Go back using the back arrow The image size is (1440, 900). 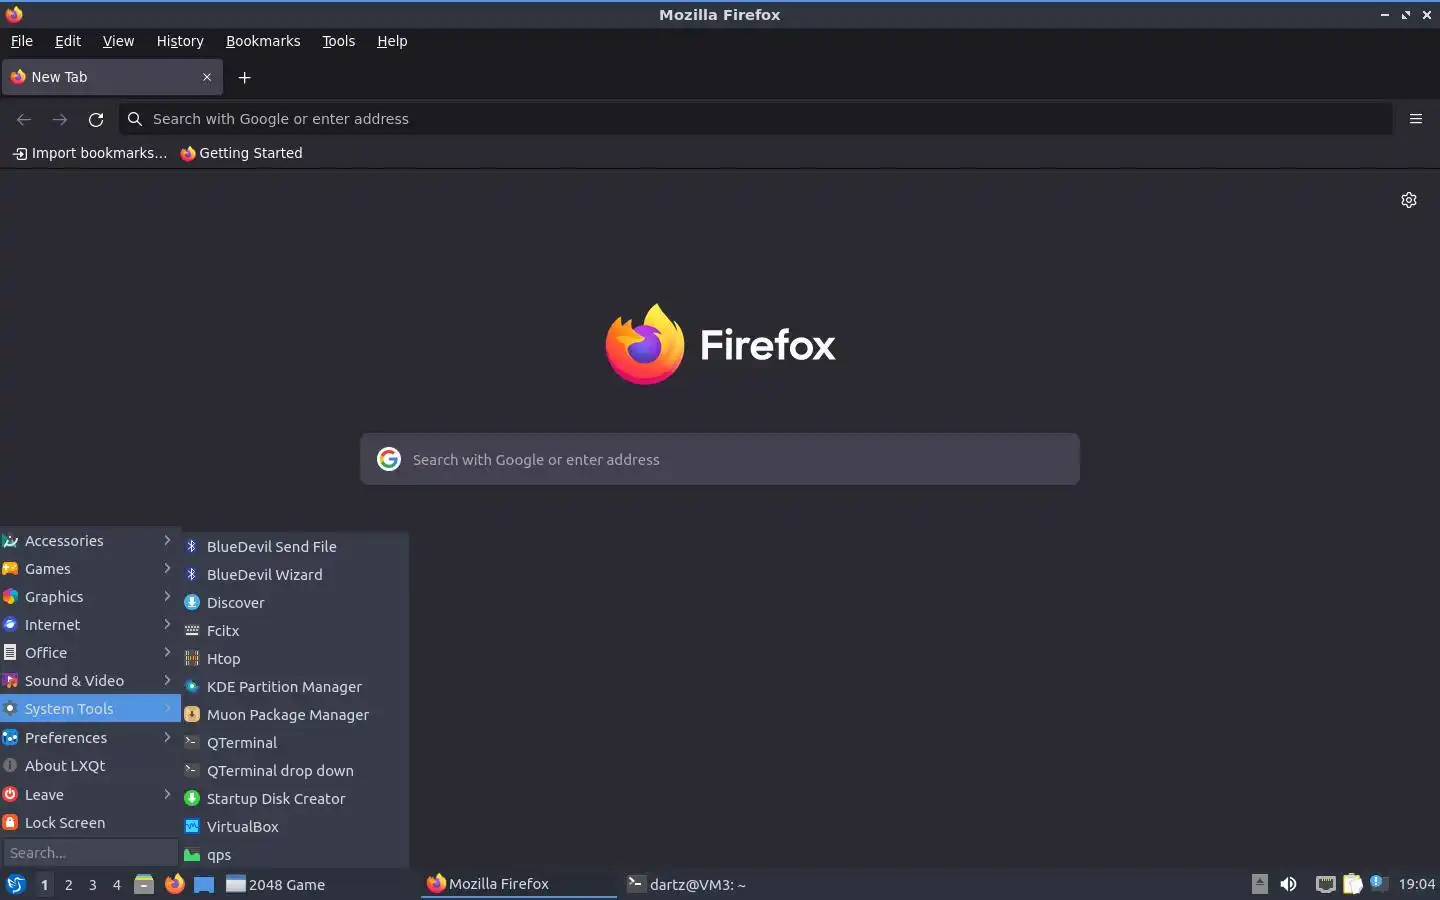[24, 119]
